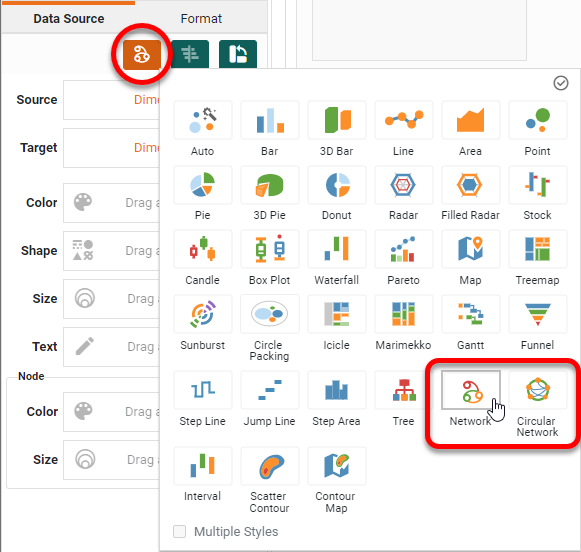Image resolution: width=581 pixels, height=552 pixels.
Task: Switch to the Format tab
Action: pyautogui.click(x=201, y=19)
